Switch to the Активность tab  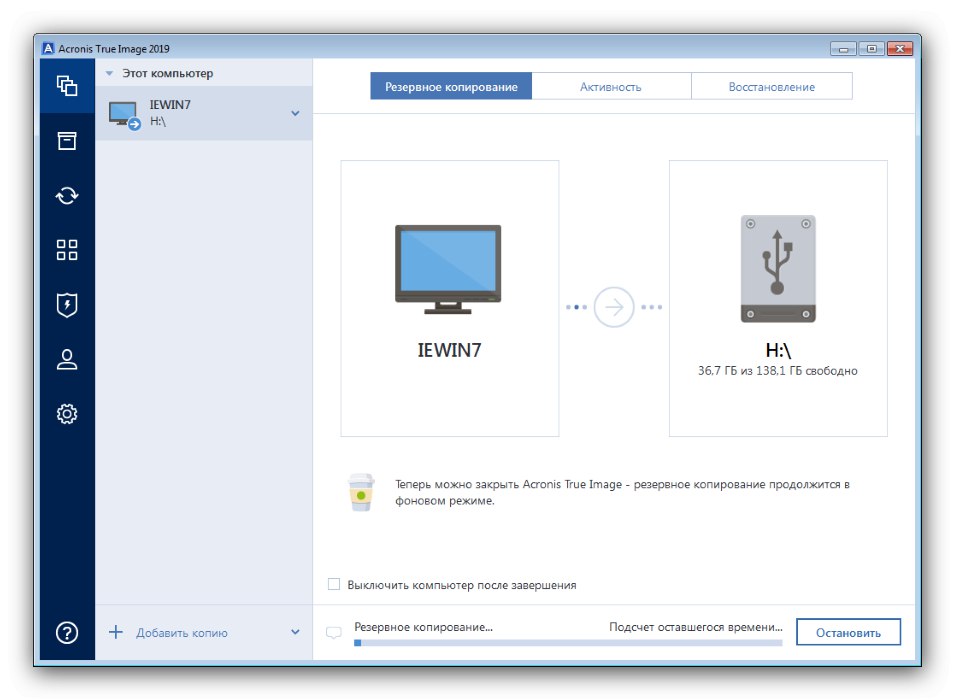coord(613,86)
